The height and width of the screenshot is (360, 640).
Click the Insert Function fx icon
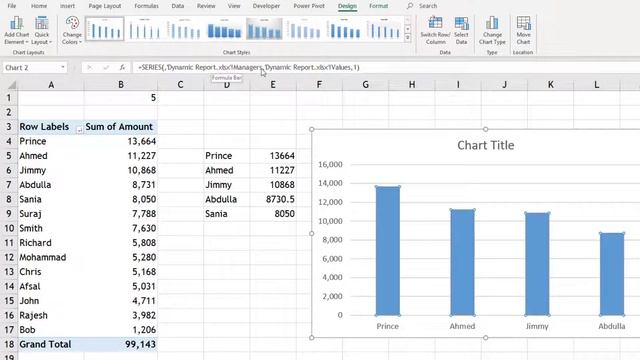point(122,67)
